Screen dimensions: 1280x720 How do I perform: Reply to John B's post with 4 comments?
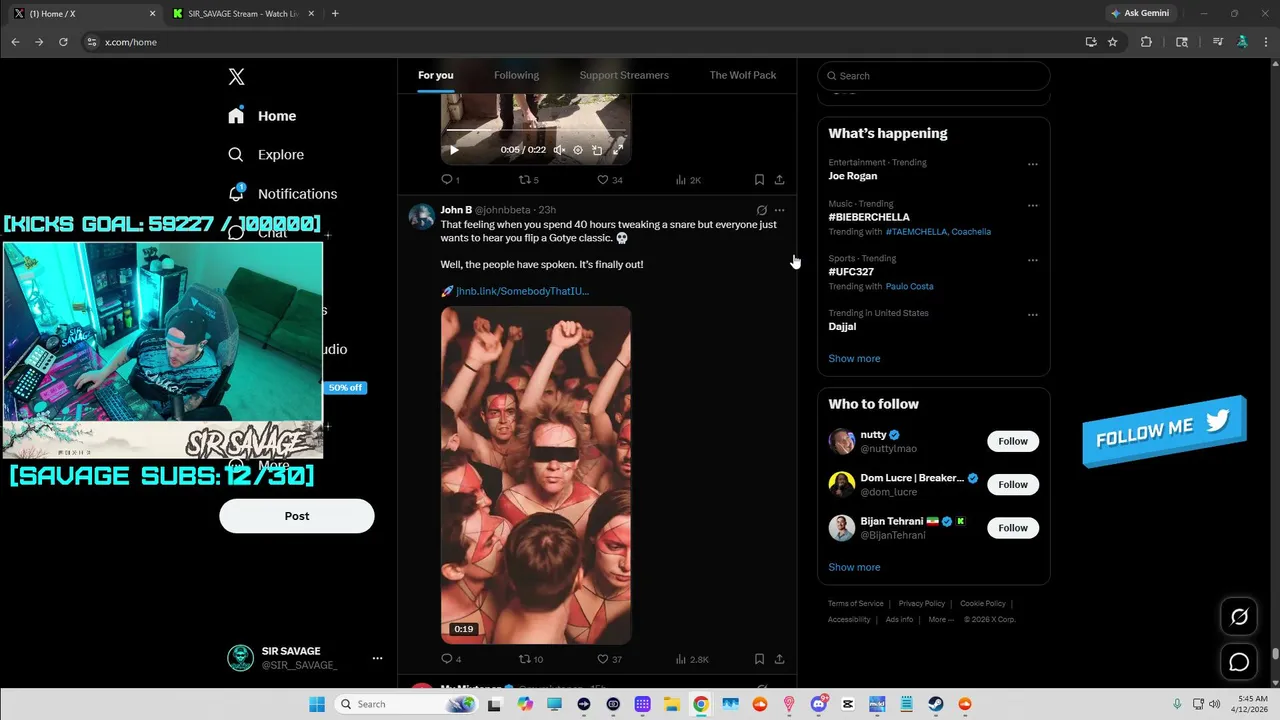451,659
